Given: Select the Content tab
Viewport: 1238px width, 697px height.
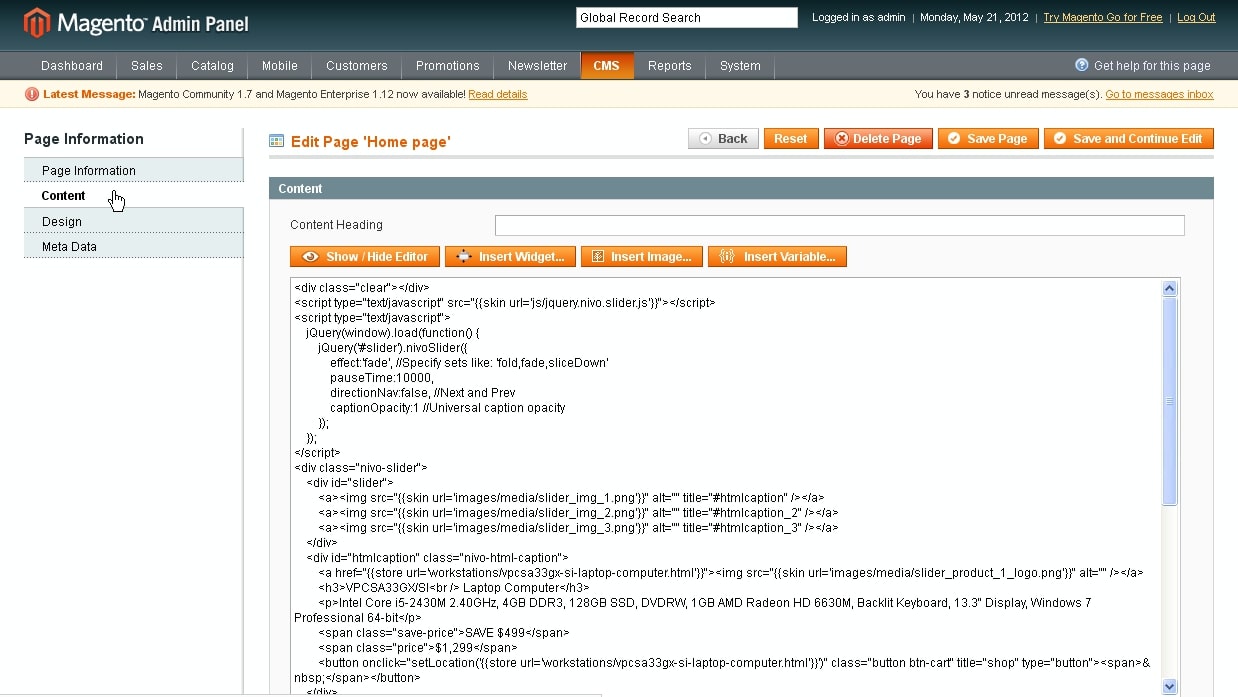Looking at the screenshot, I should [x=134, y=195].
